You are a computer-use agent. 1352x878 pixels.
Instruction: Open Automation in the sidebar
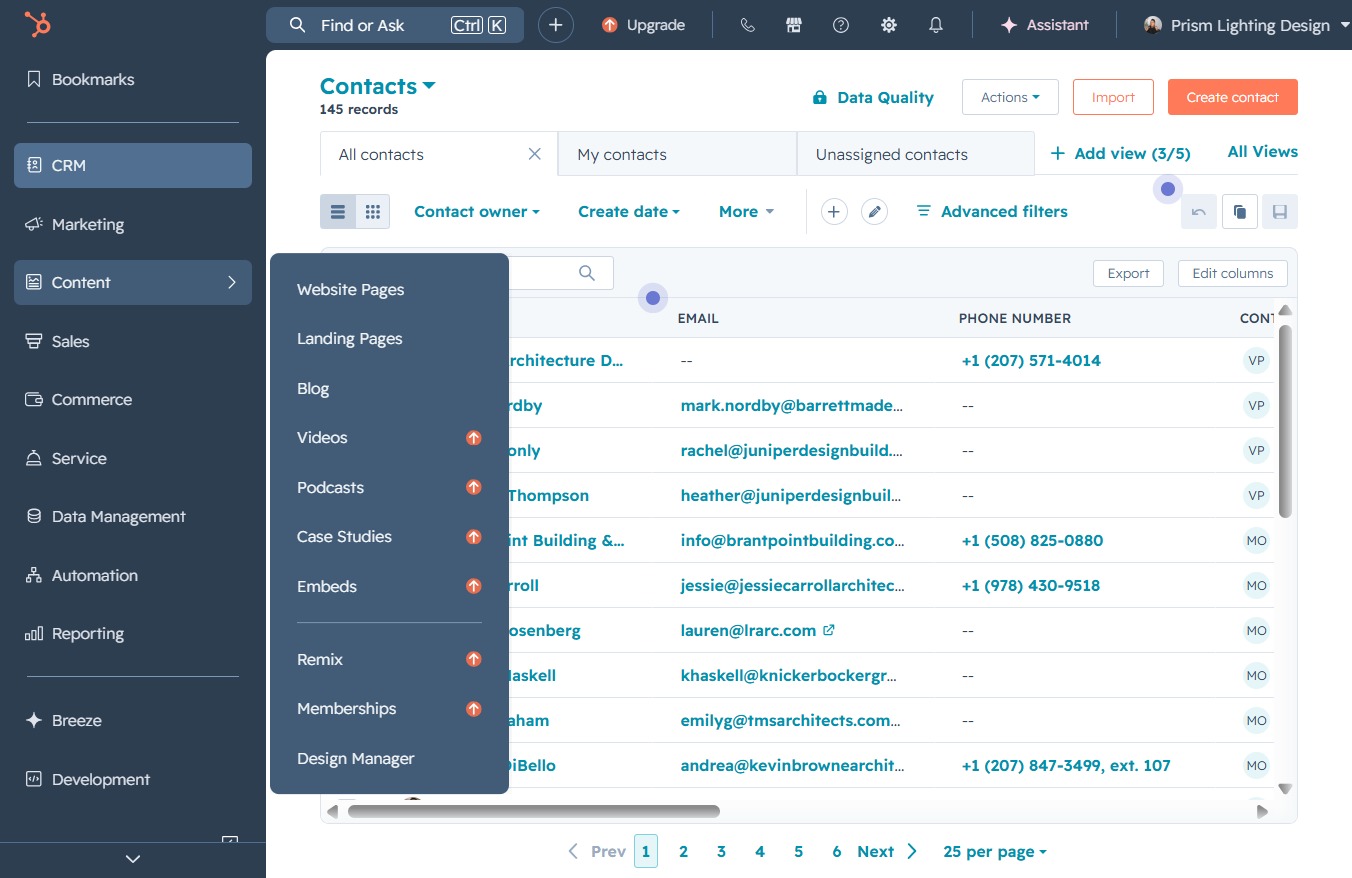(x=133, y=575)
